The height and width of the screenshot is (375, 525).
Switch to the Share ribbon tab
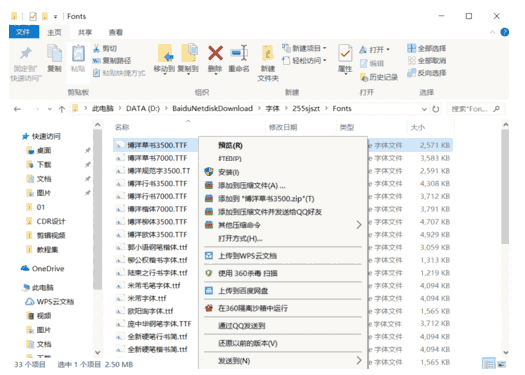click(85, 32)
